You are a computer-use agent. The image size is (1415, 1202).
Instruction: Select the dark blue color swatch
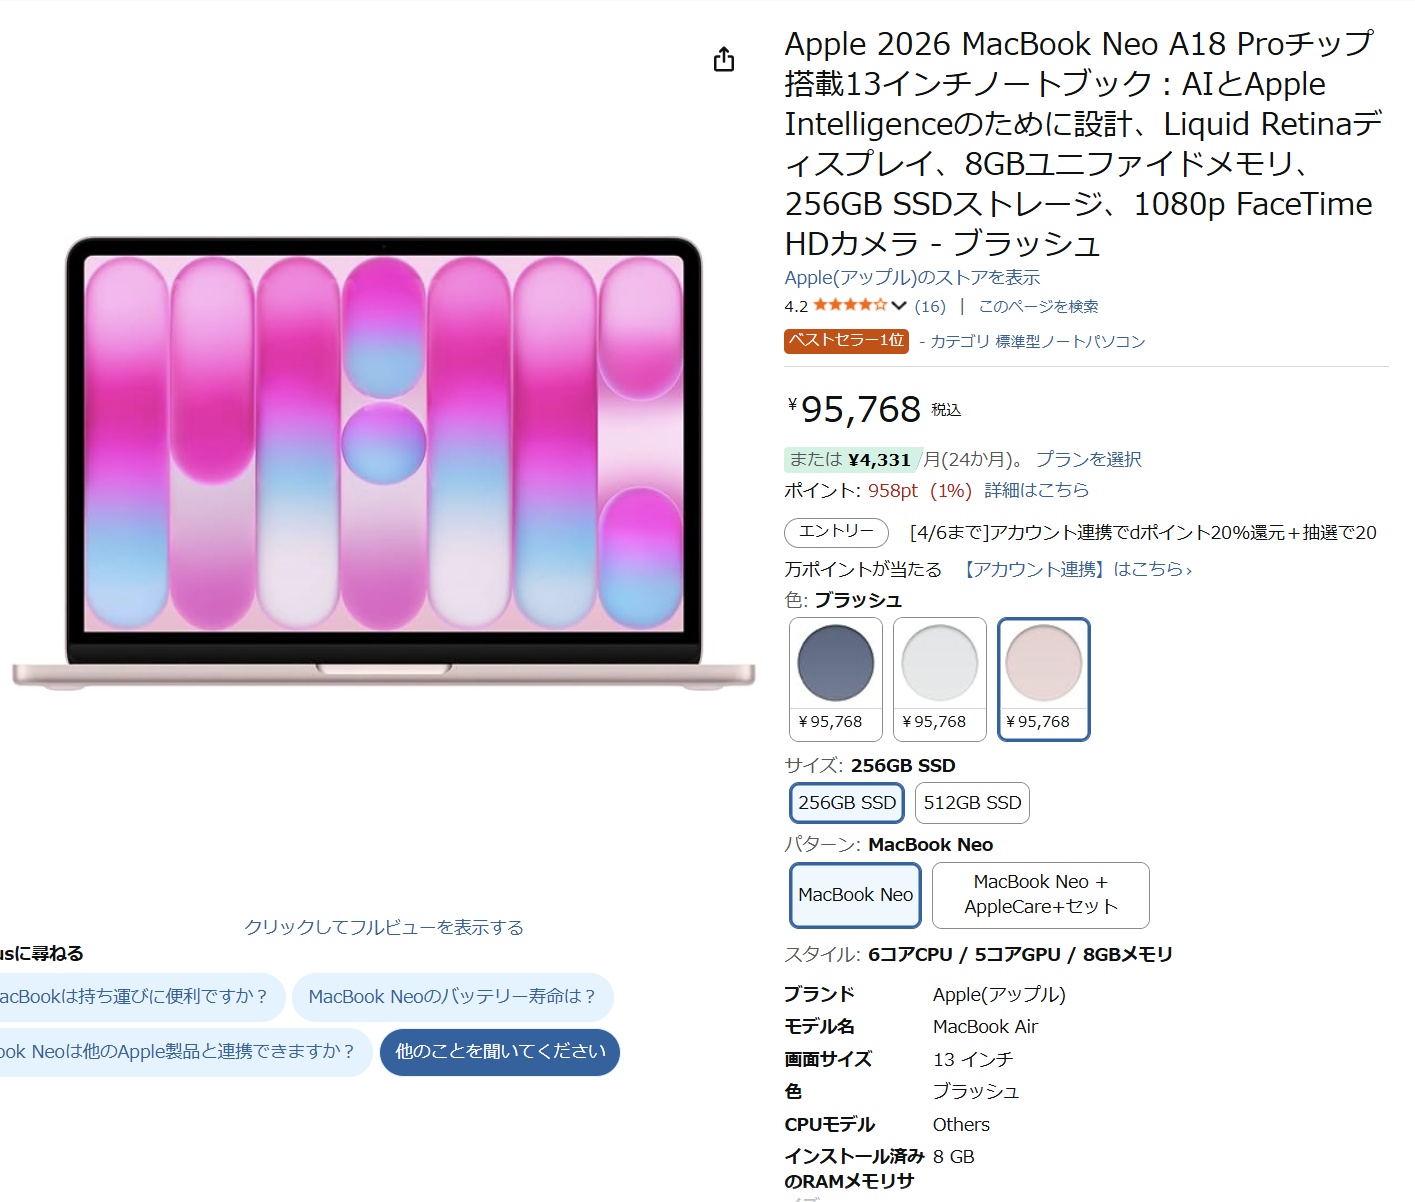click(x=836, y=678)
